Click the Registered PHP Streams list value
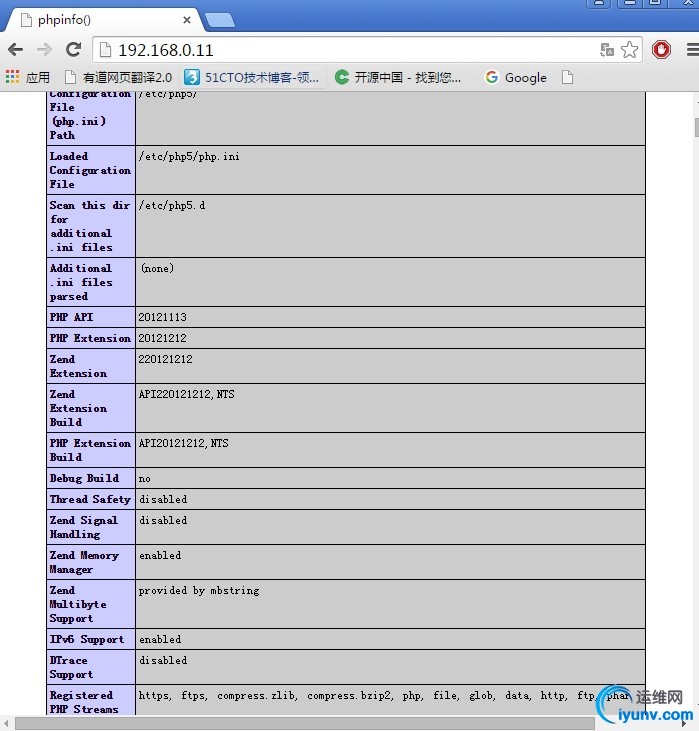This screenshot has width=699, height=731. 385,696
